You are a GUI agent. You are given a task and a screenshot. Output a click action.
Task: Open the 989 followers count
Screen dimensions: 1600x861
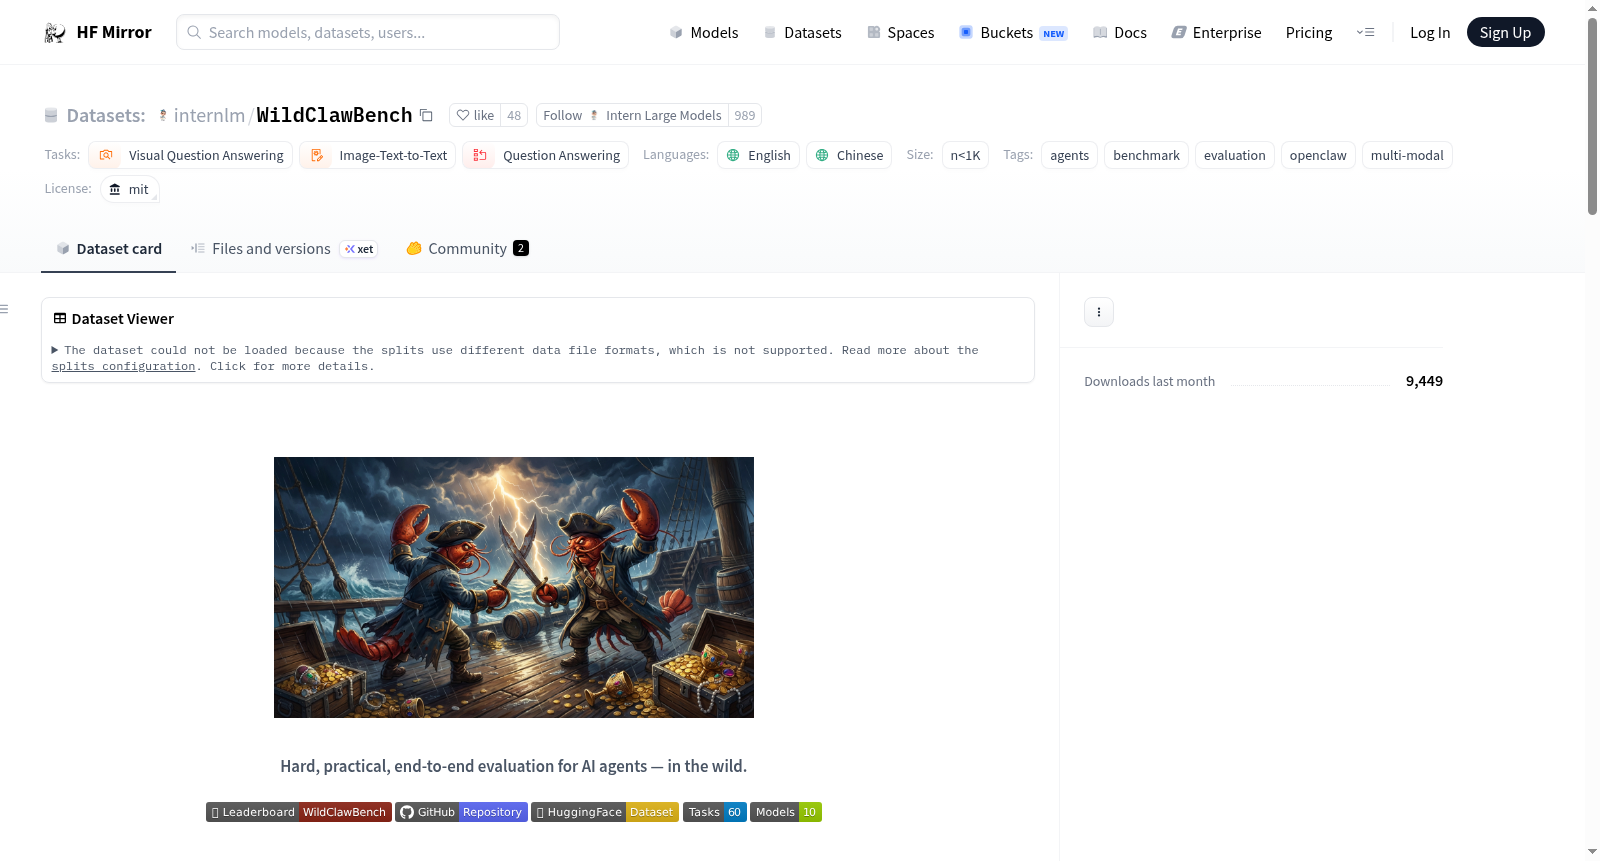point(745,115)
